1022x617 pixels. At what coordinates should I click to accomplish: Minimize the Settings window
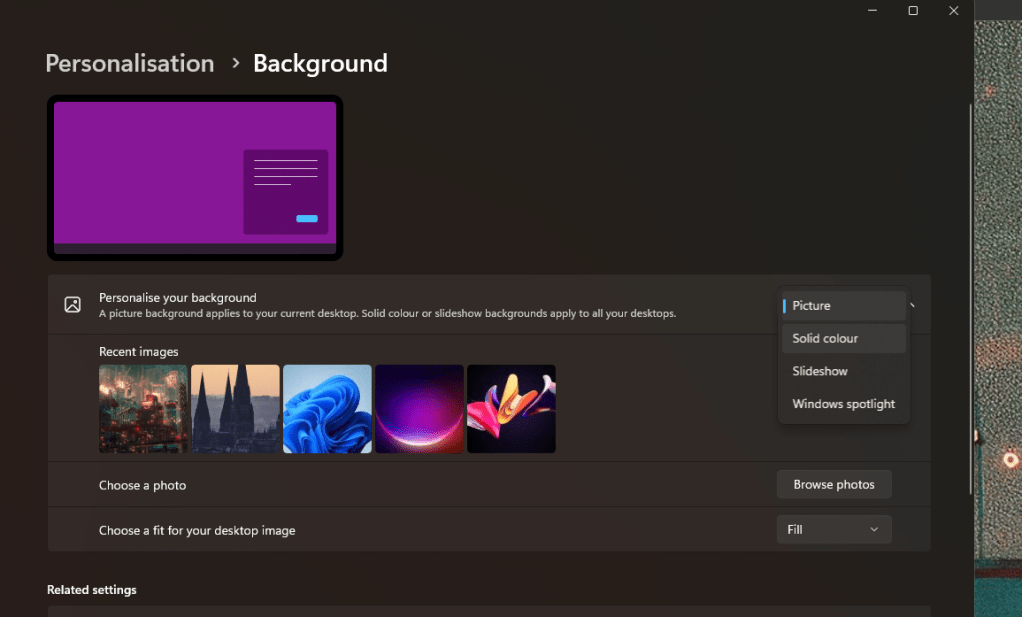tap(872, 10)
